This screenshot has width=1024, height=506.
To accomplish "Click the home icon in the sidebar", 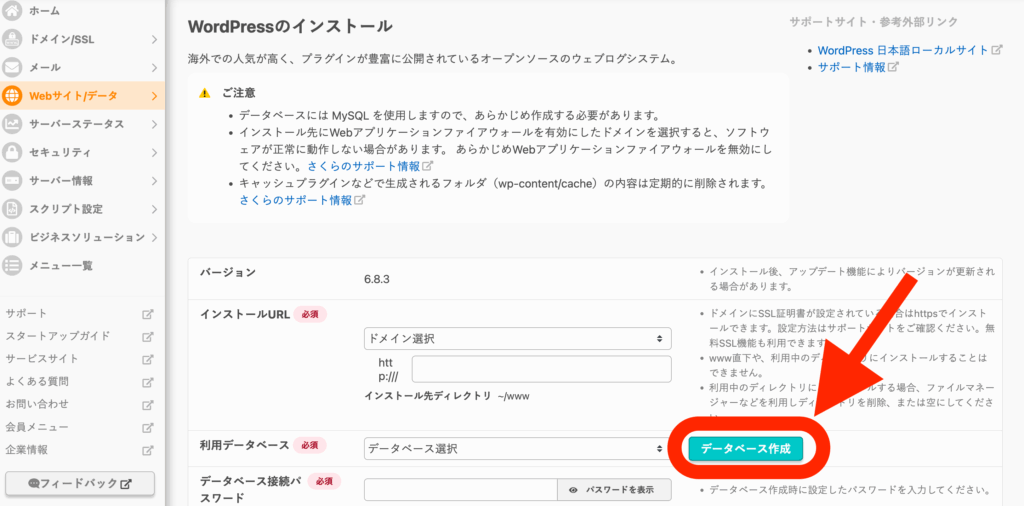I will click(x=13, y=11).
